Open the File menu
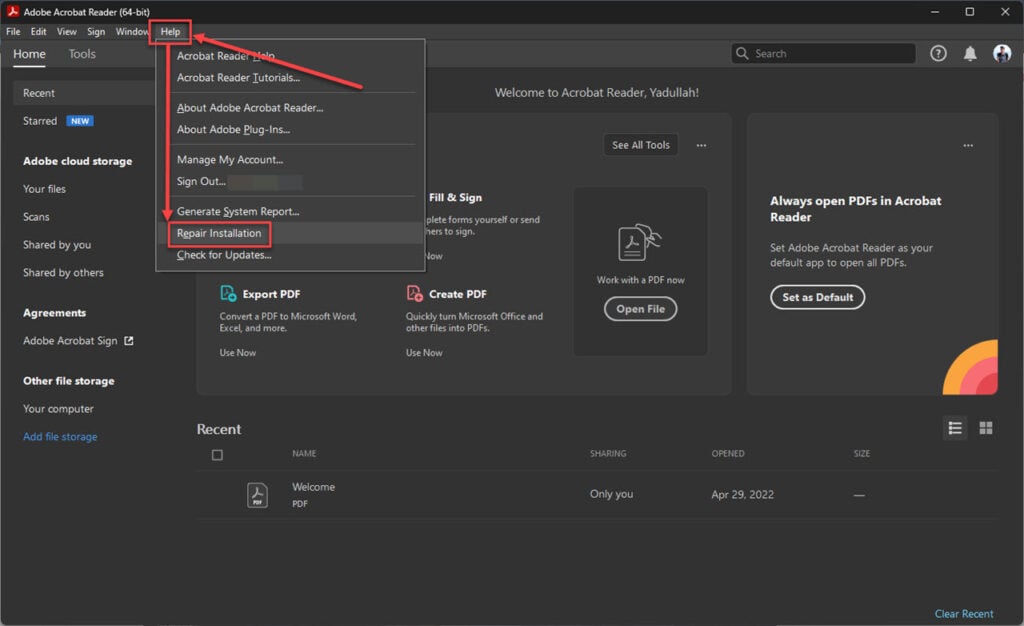Image resolution: width=1024 pixels, height=626 pixels. pos(13,31)
